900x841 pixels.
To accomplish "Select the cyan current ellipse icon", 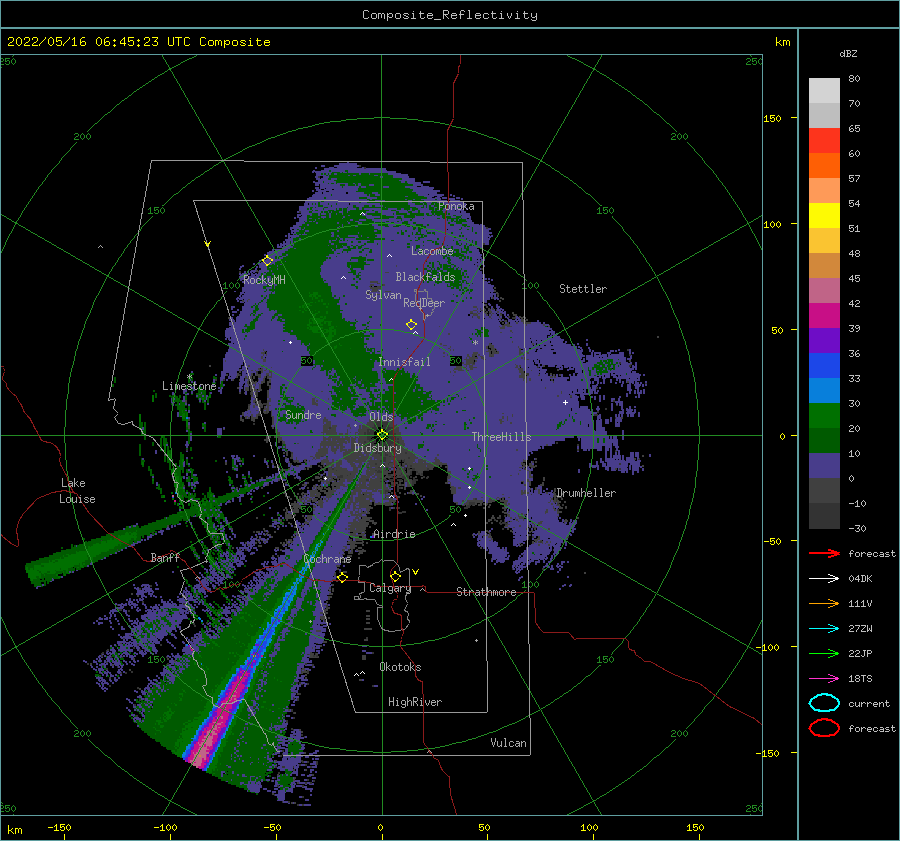I will click(824, 703).
